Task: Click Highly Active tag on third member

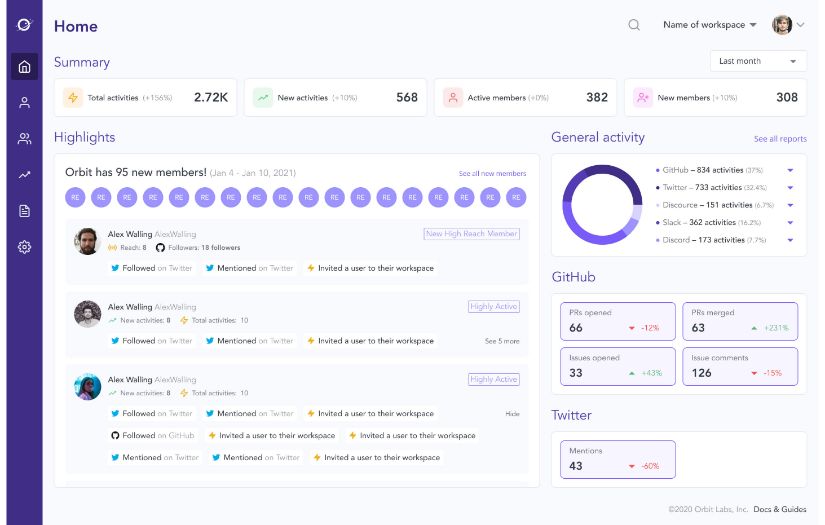Action: click(494, 379)
